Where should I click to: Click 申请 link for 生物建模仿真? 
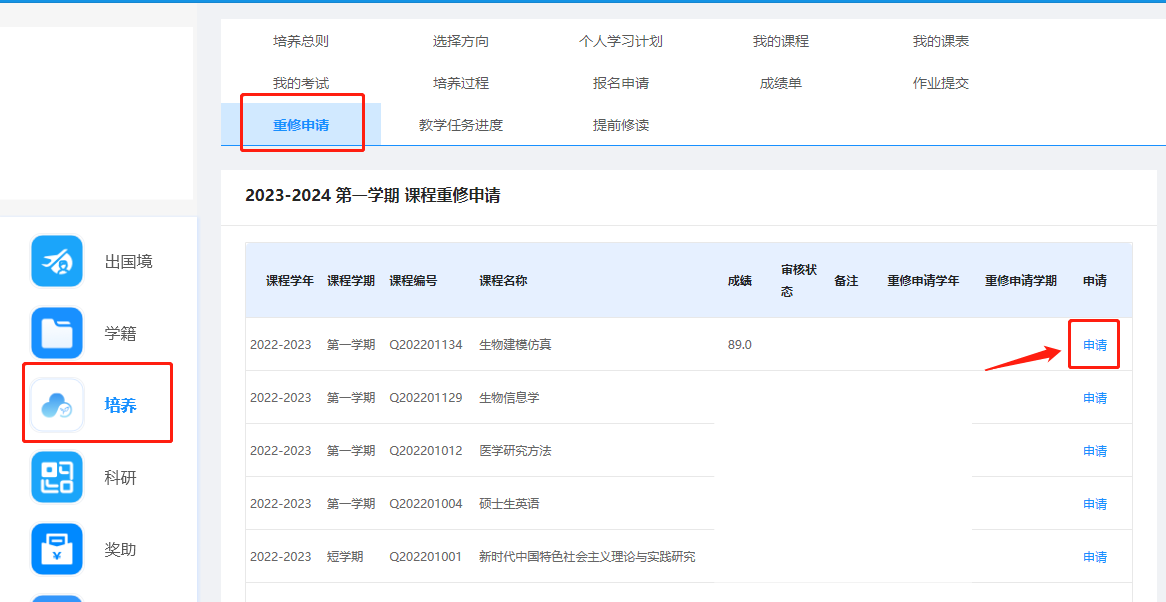[x=1095, y=345]
